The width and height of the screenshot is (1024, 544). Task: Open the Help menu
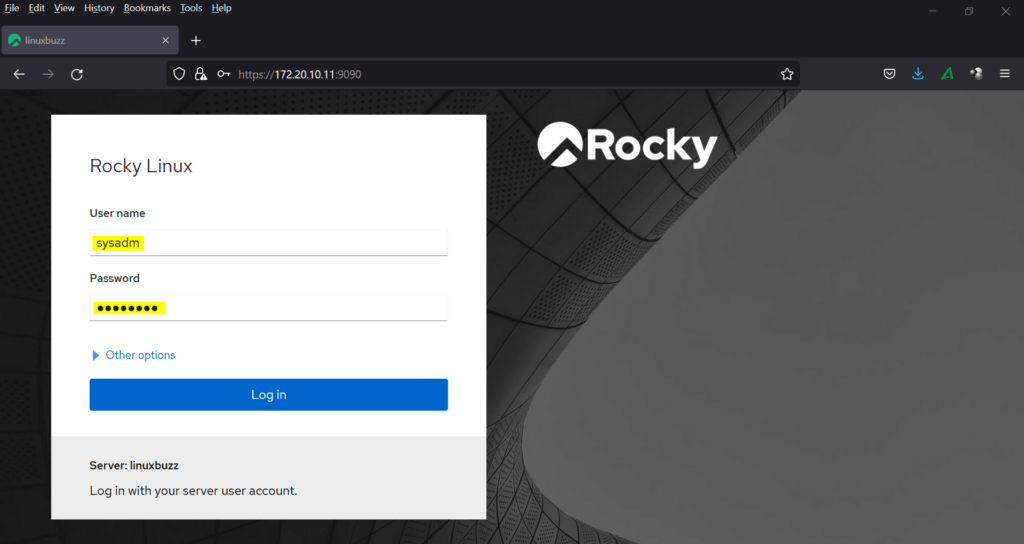click(x=221, y=8)
